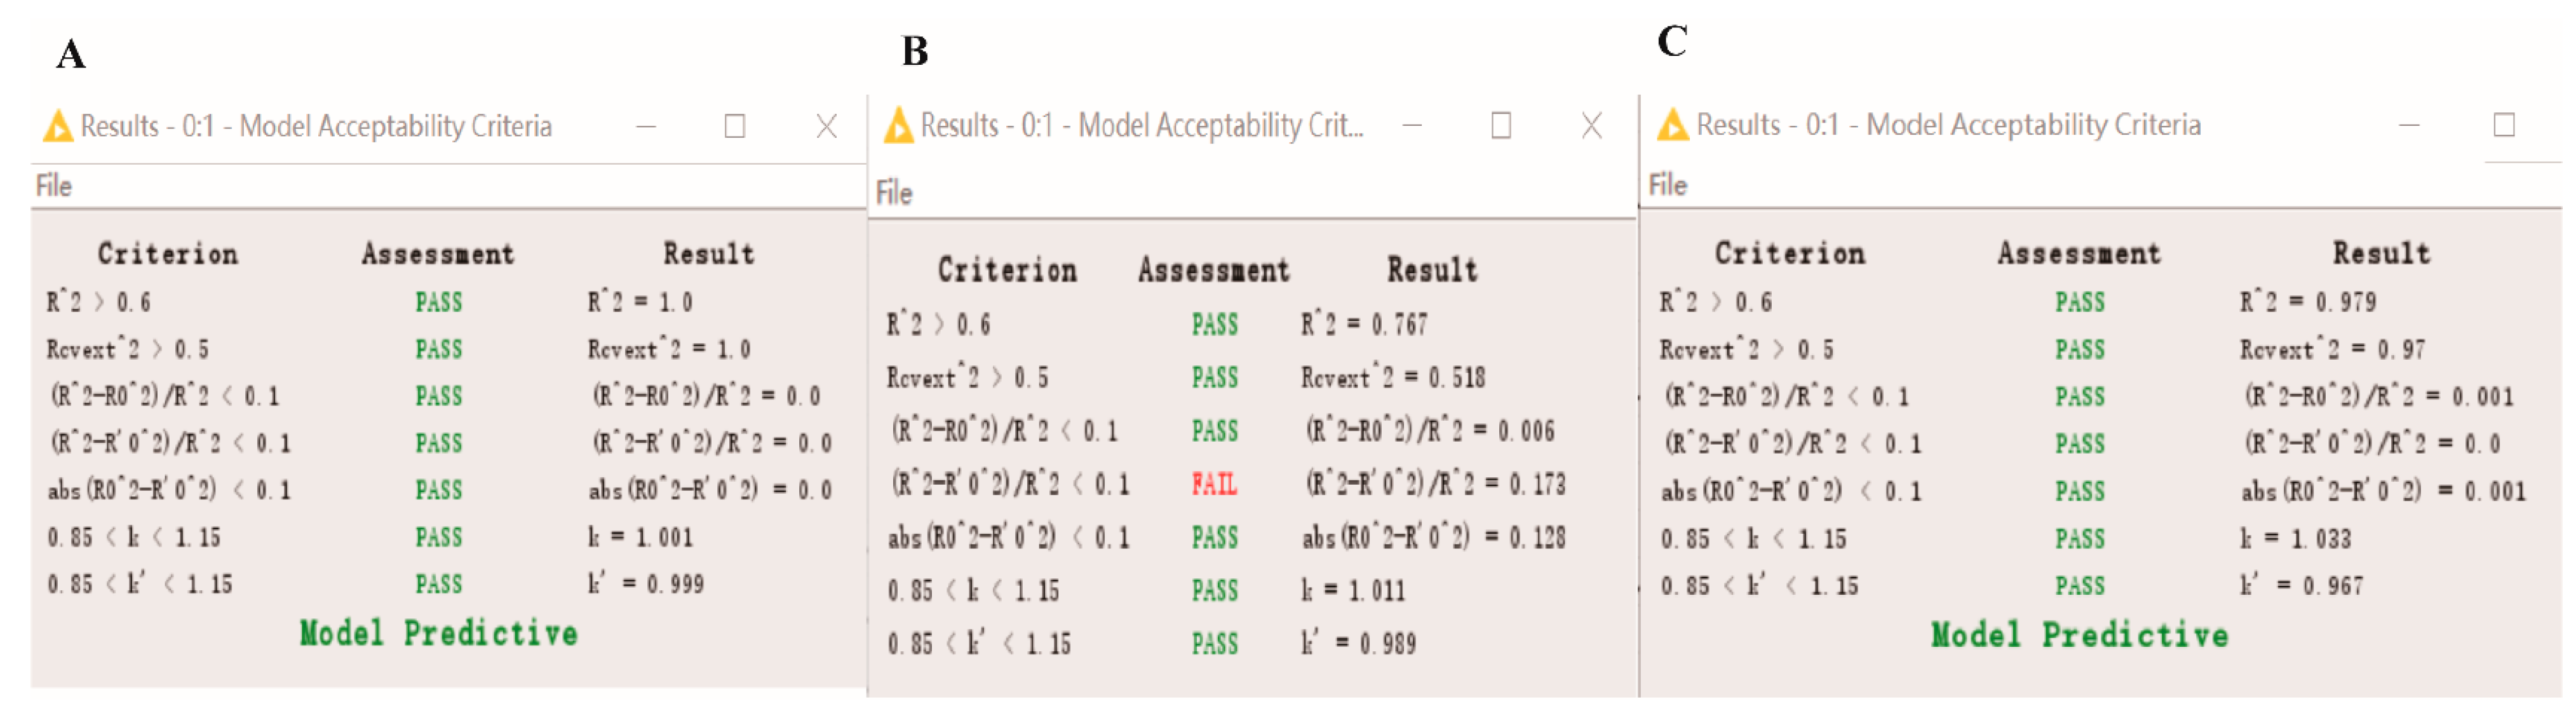Click the warning triangle icon in window C

[x=1673, y=125]
